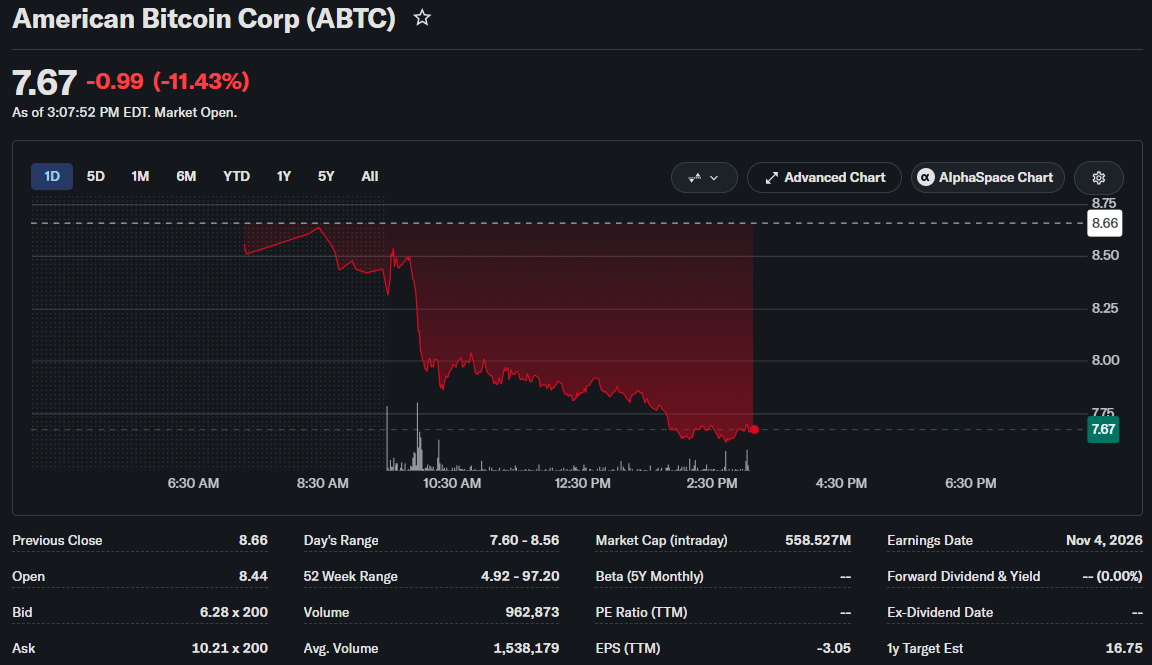The height and width of the screenshot is (665, 1152).
Task: Click the Bid value 6.28 x 200
Action: tap(234, 612)
